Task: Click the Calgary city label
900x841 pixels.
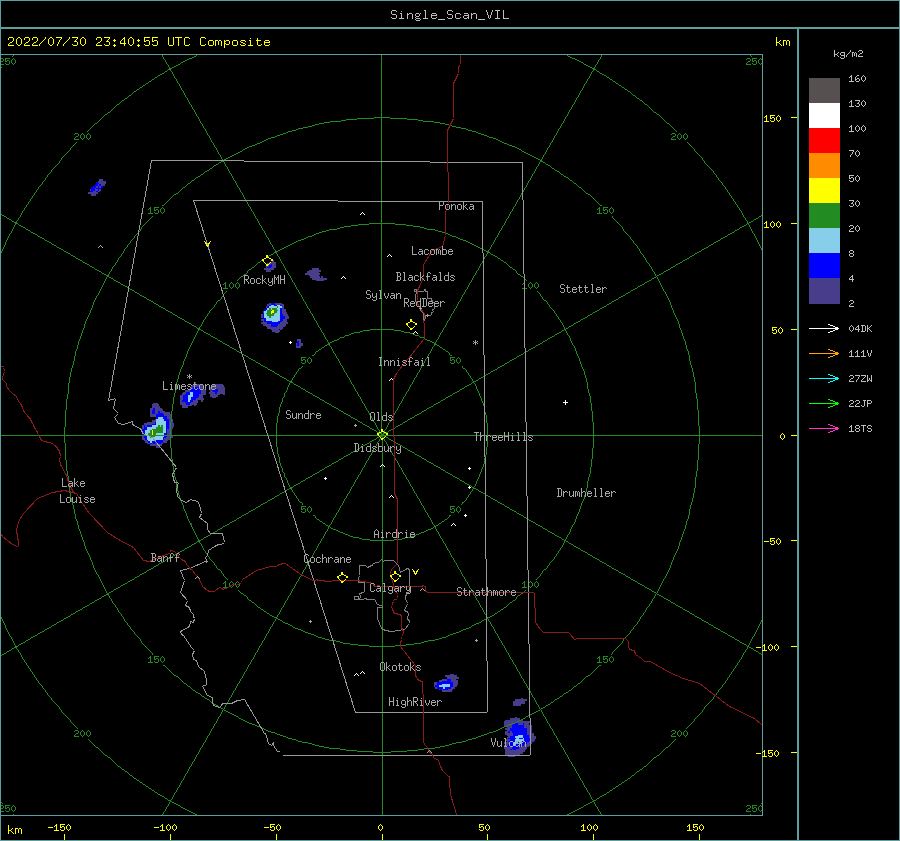Action: point(390,588)
